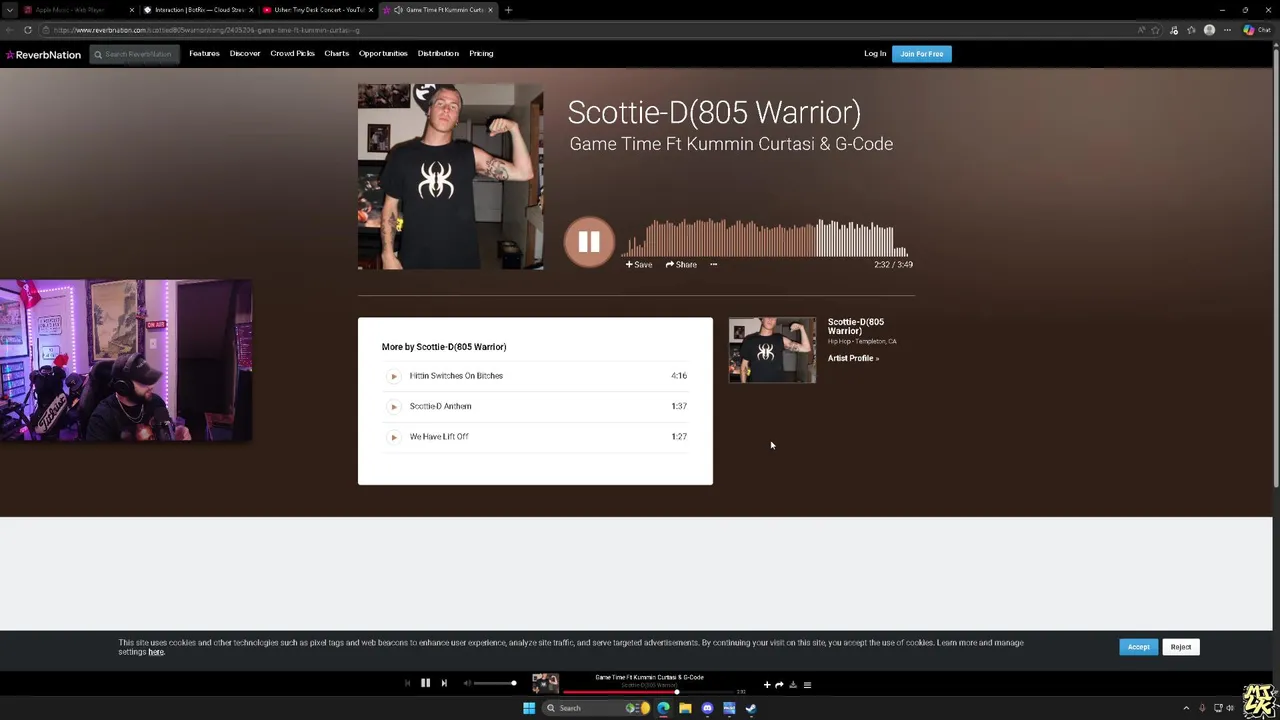Play Hittin Switches On Bitches
The image size is (1280, 720).
(x=393, y=376)
